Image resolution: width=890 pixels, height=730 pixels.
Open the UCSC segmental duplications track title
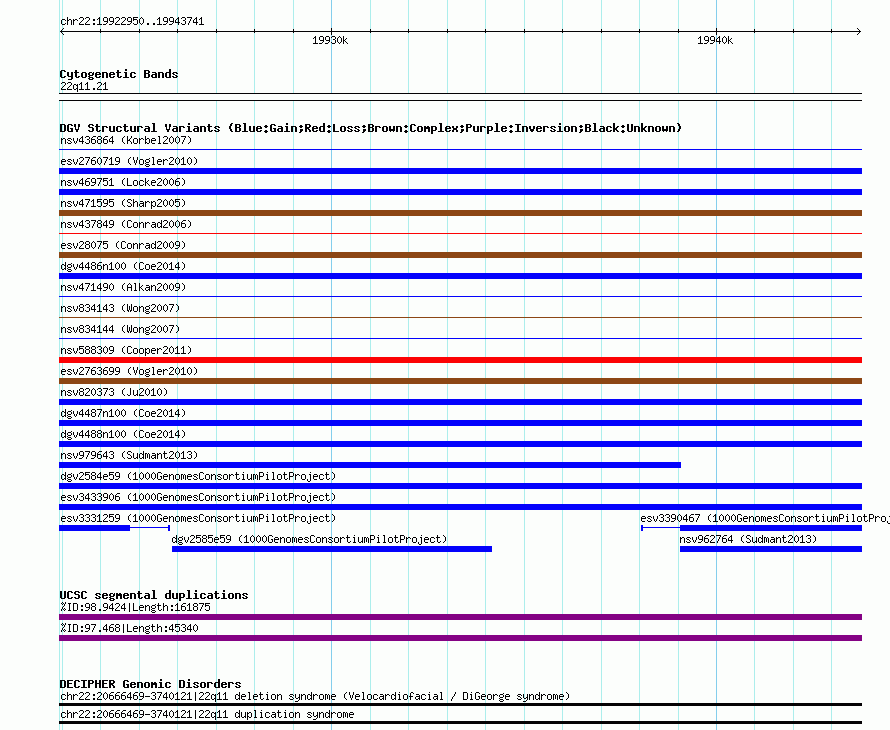coord(154,595)
